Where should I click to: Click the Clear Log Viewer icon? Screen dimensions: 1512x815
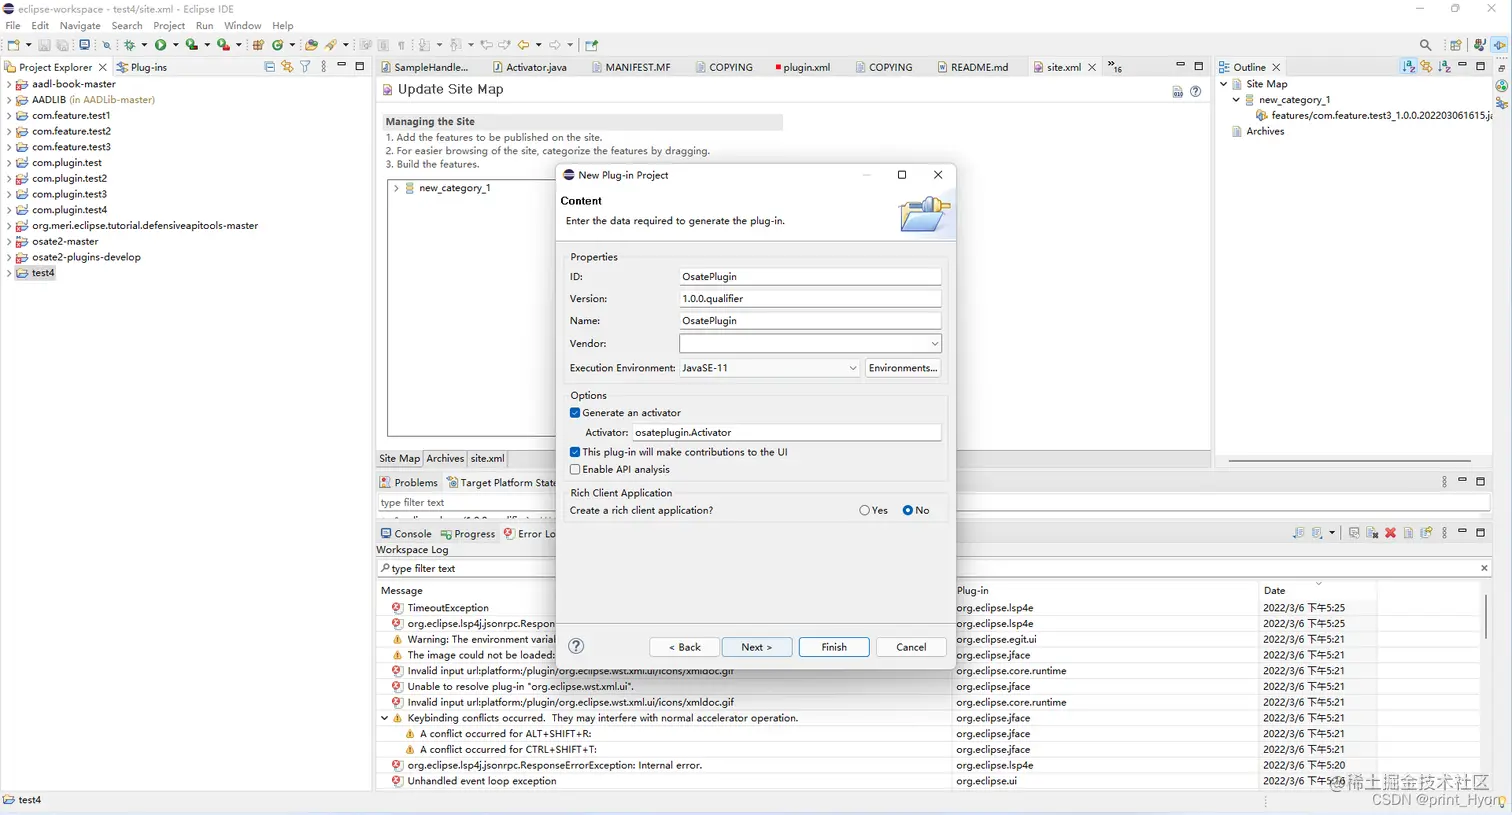tap(1372, 533)
